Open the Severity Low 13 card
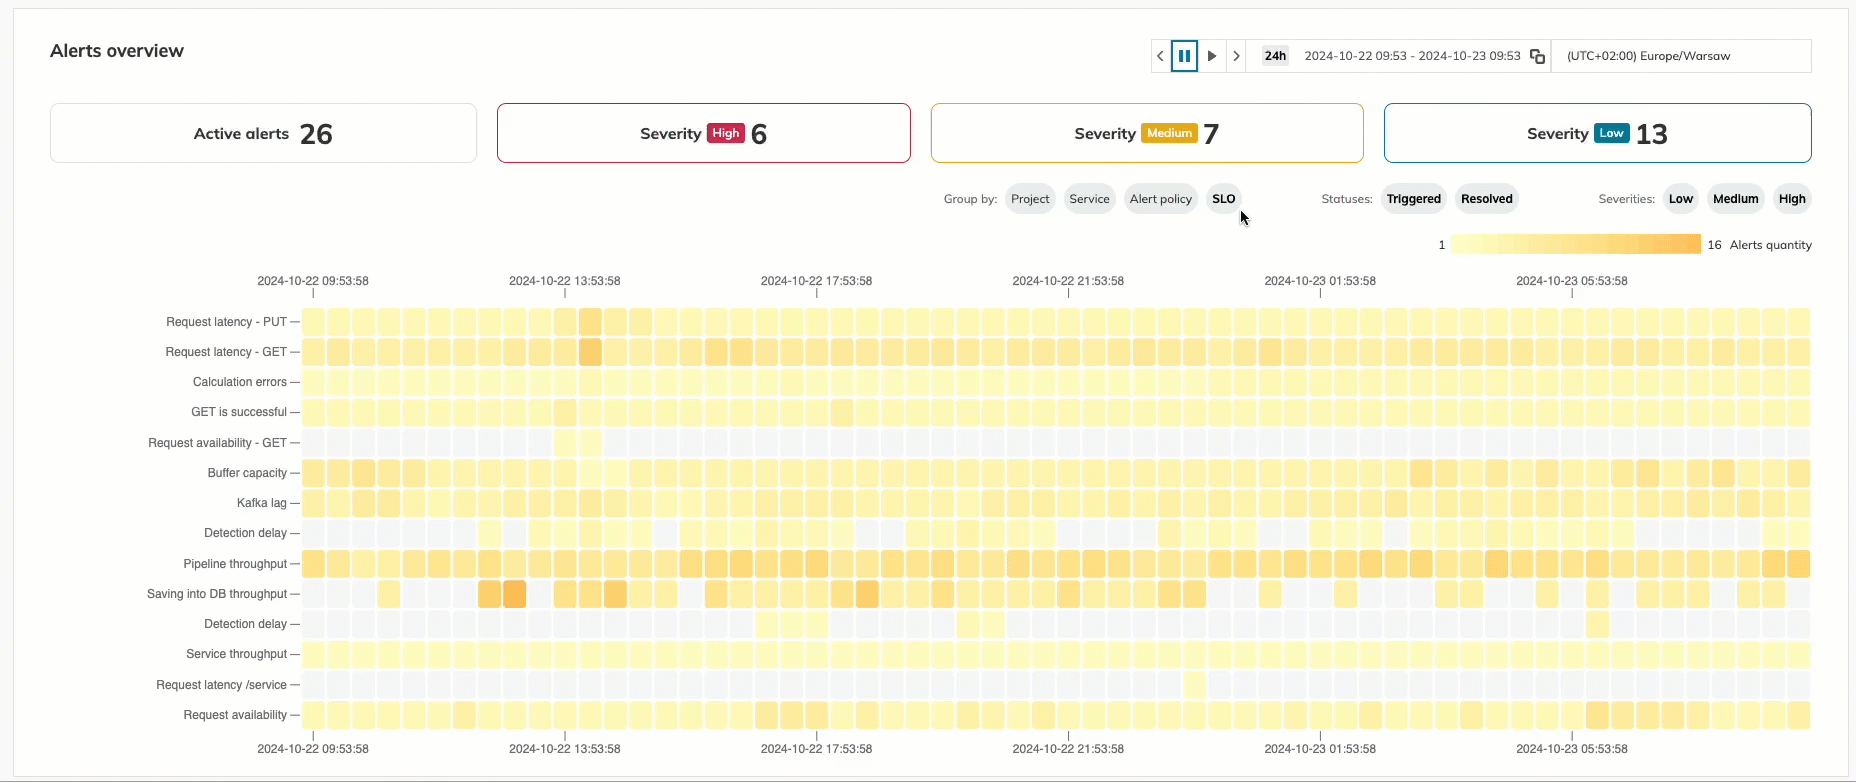Viewport: 1856px width, 782px height. coord(1598,133)
